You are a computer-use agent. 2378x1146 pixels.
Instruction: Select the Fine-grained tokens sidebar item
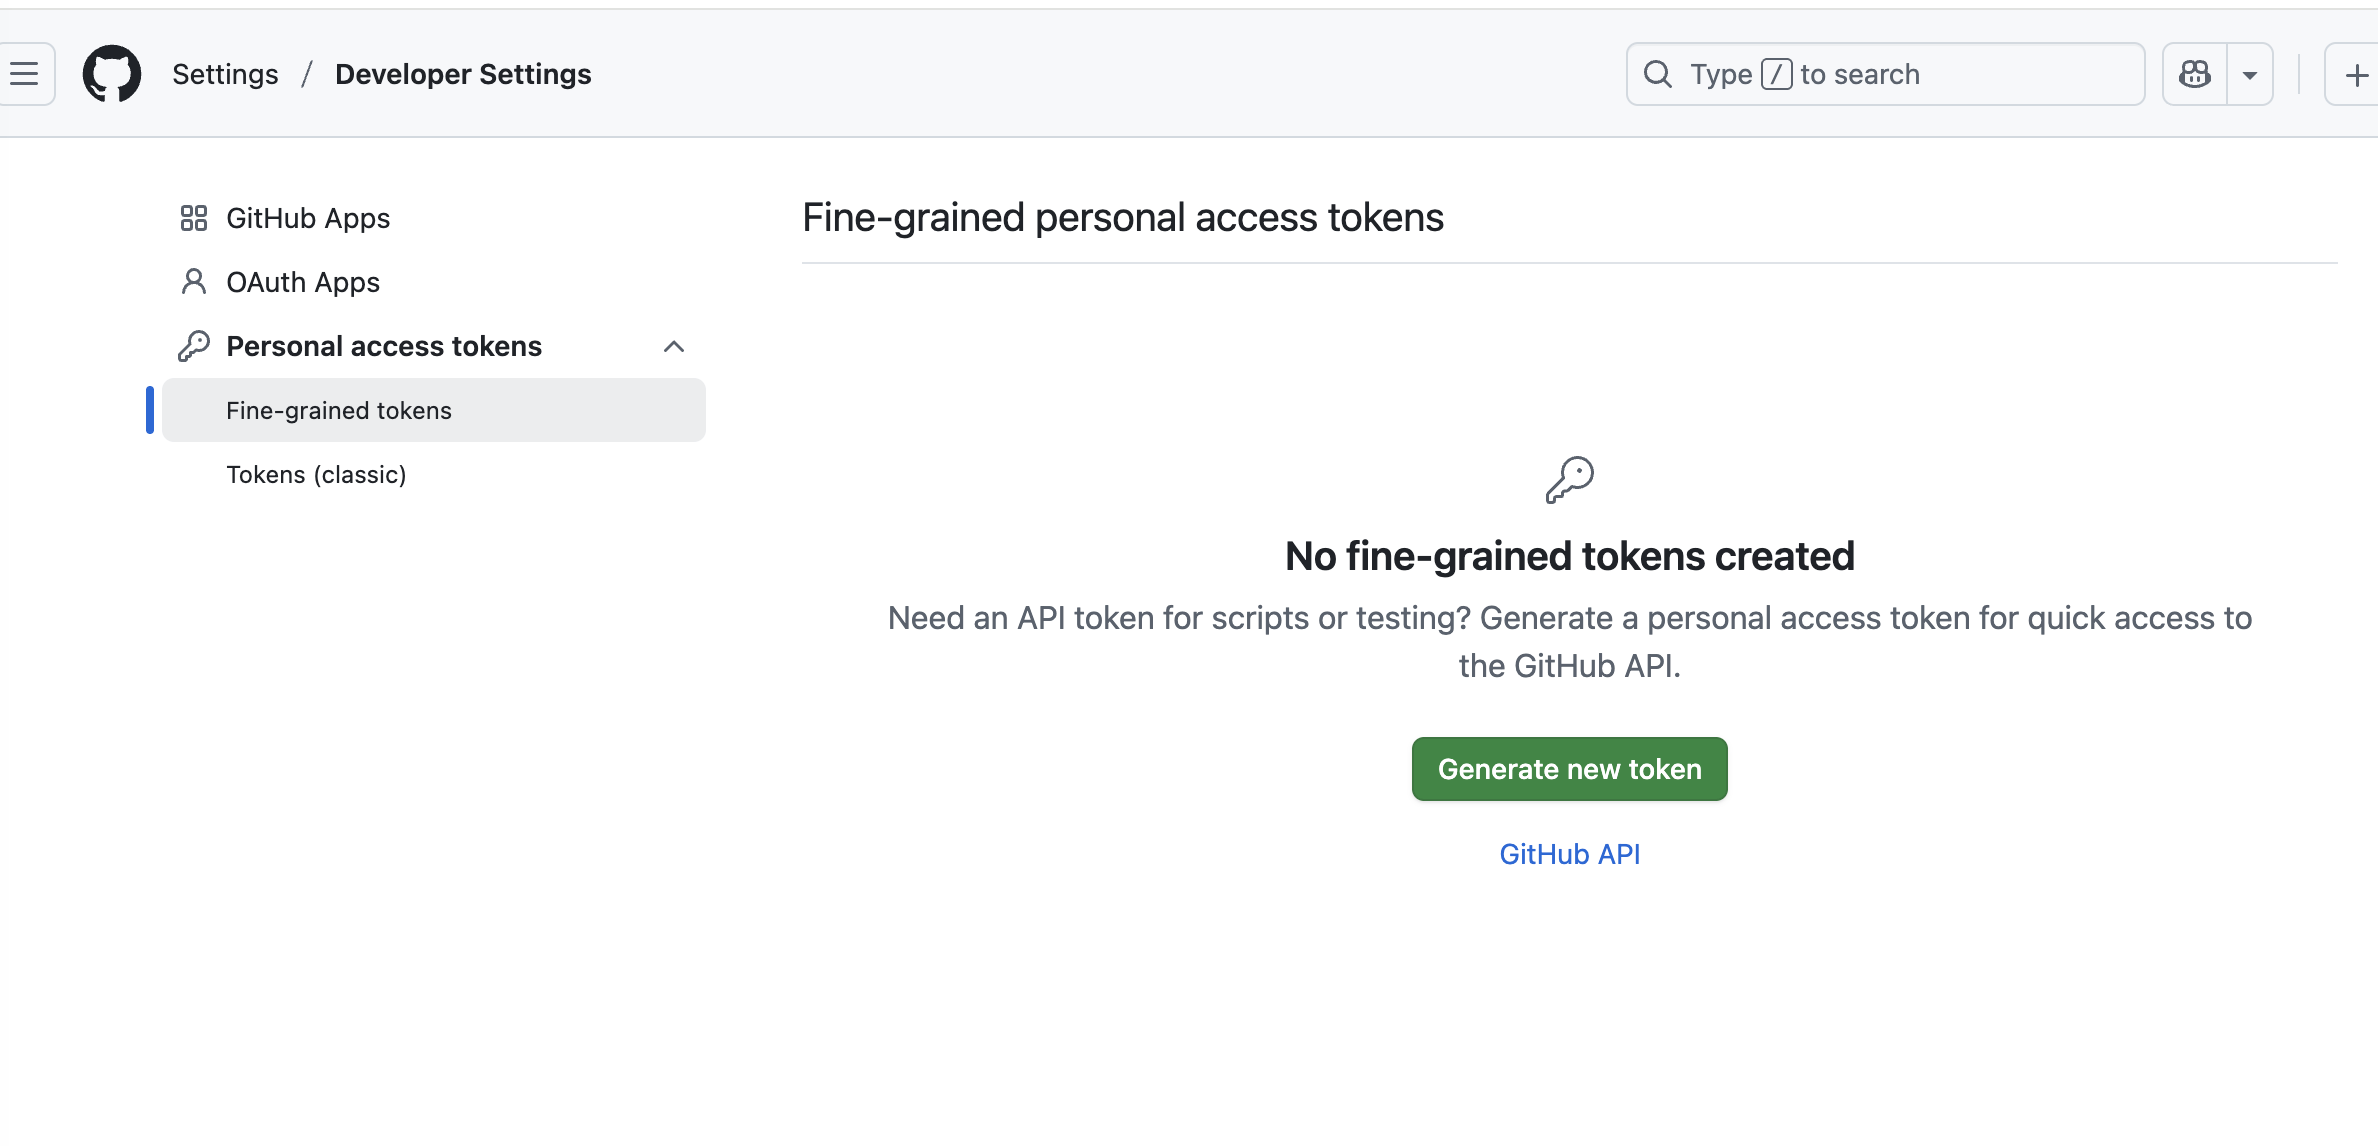pos(339,409)
